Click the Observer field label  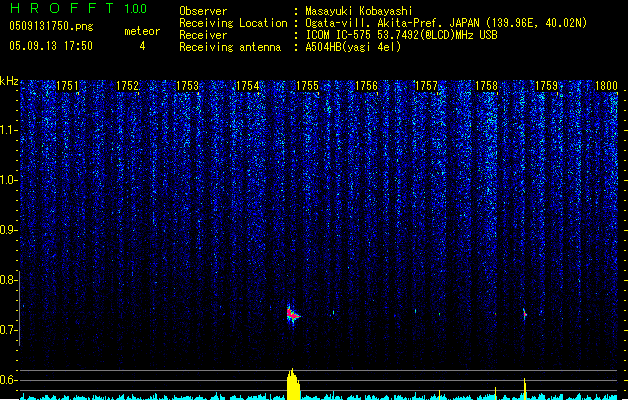(203, 11)
